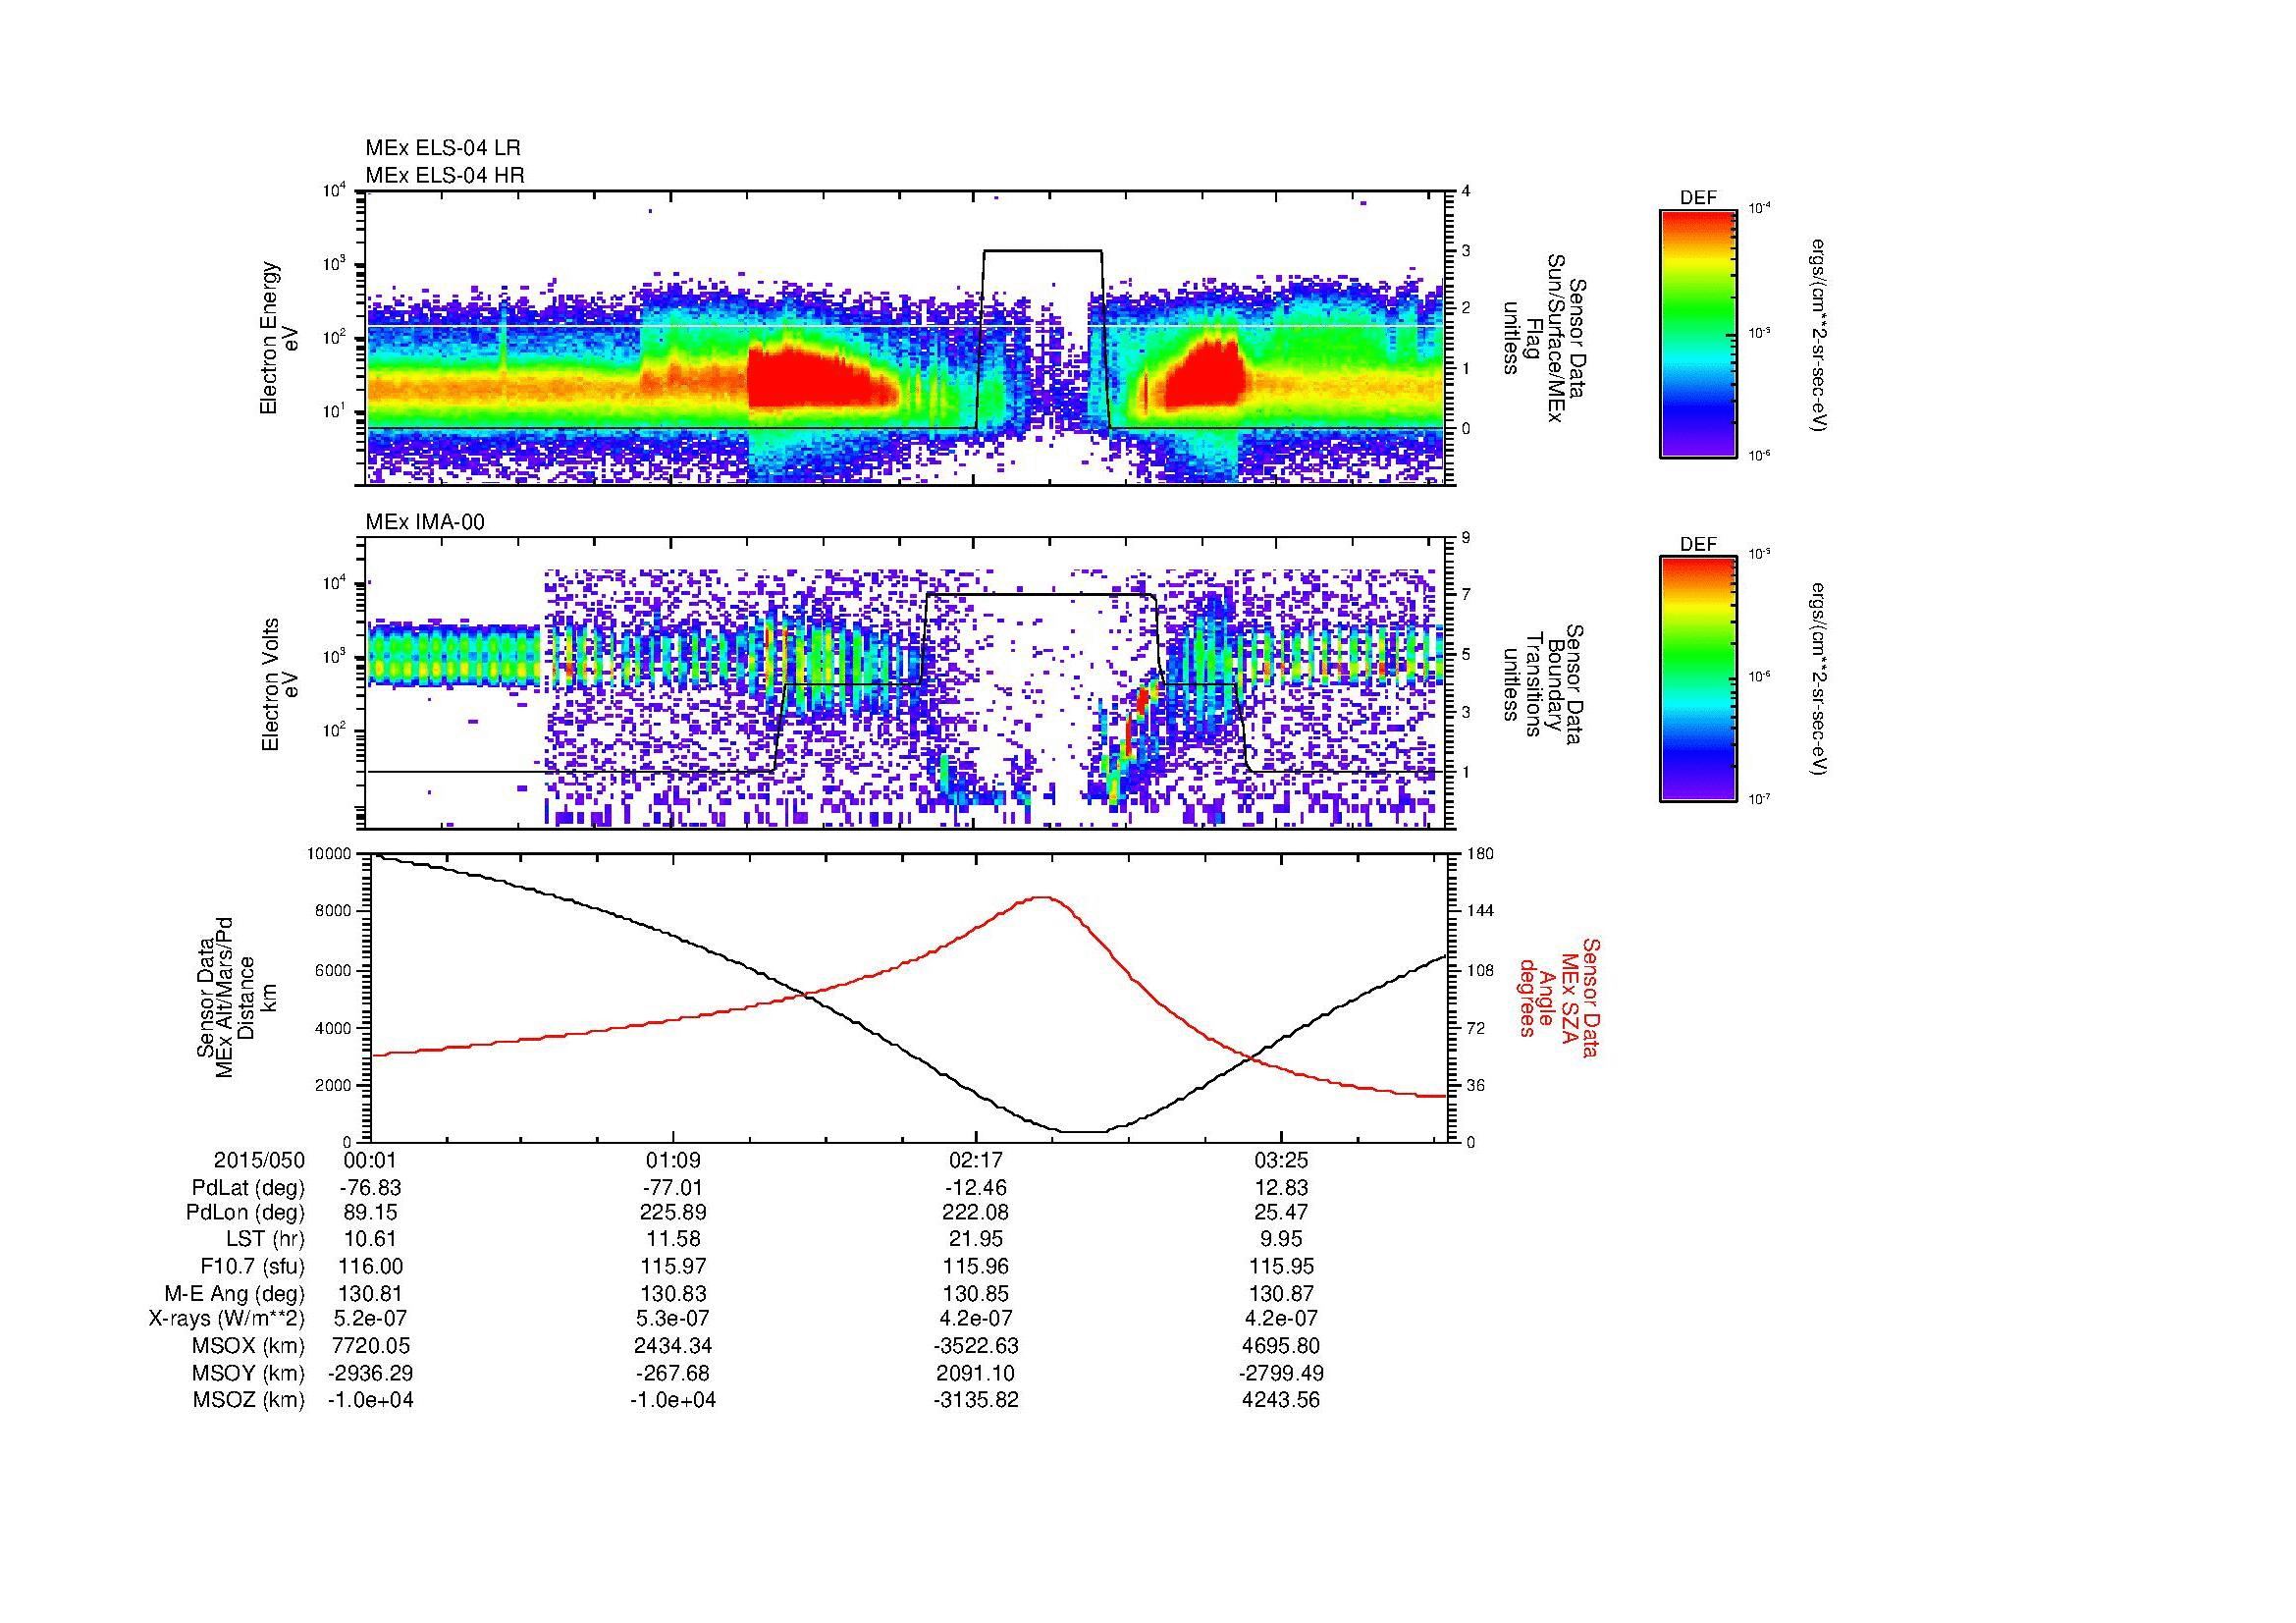Click the F10.7 value '115.97'
The height and width of the screenshot is (1623, 2296).
[x=673, y=1266]
